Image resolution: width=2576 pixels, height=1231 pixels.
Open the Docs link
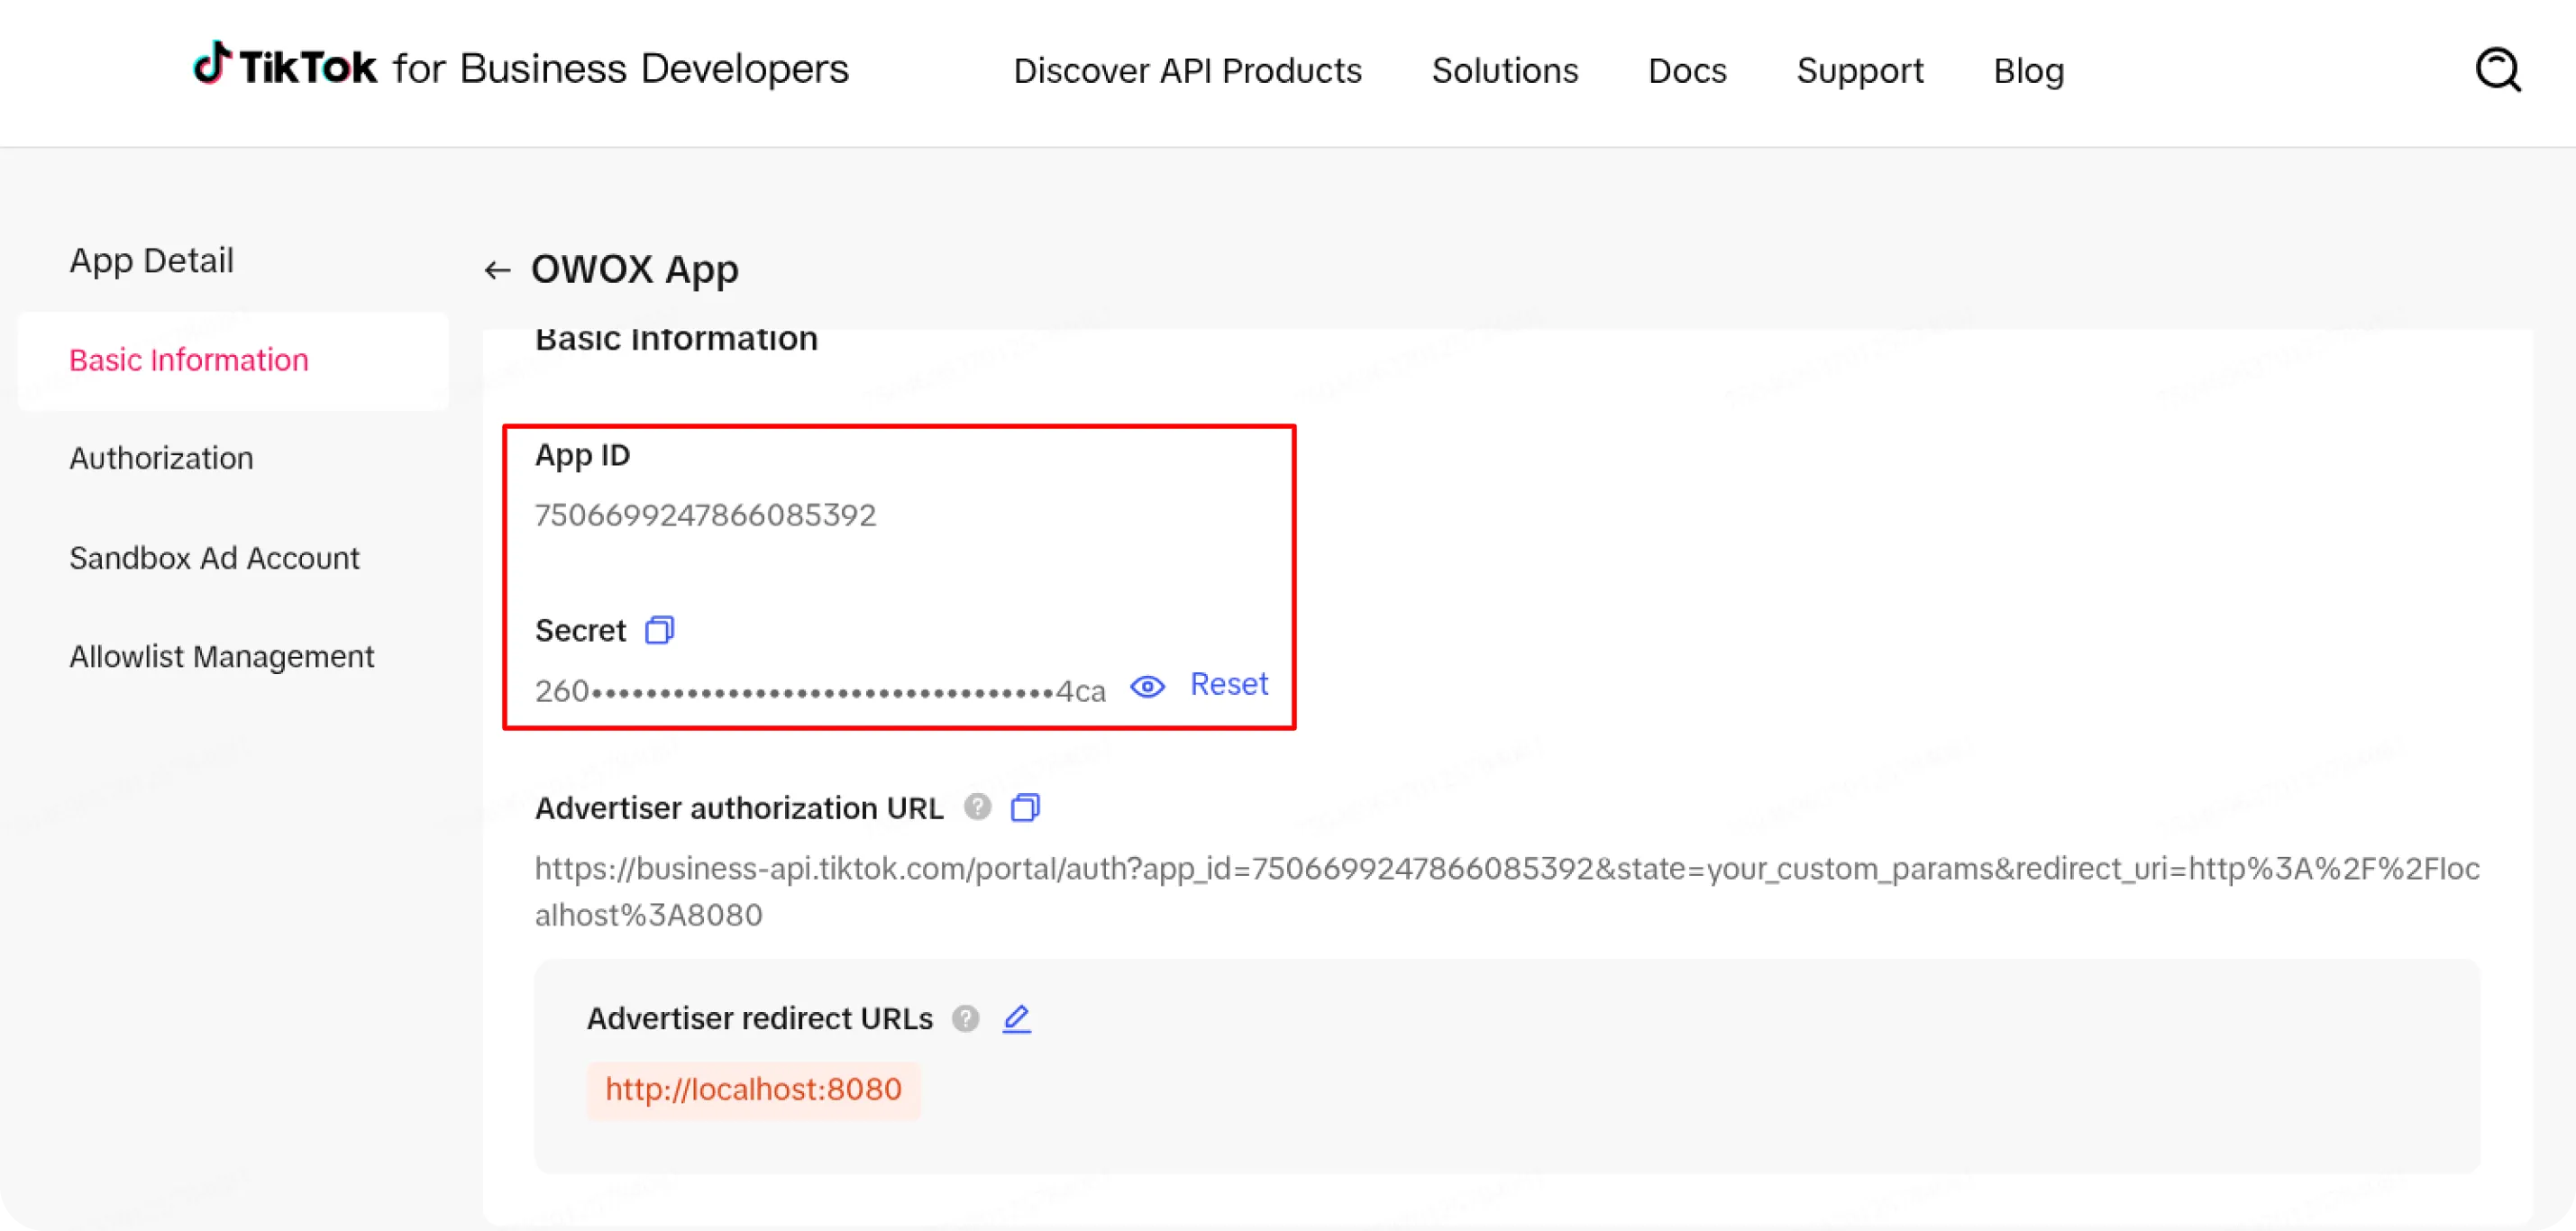tap(1687, 71)
